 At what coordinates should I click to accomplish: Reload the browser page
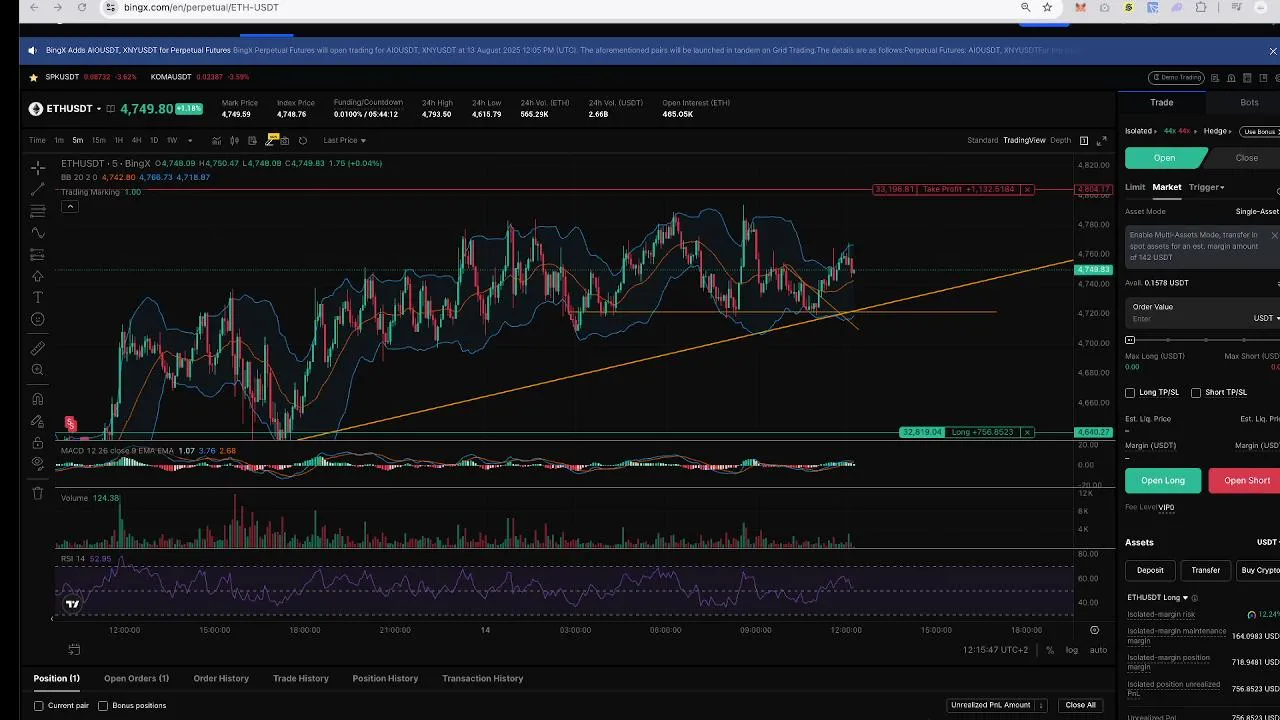[x=82, y=7]
